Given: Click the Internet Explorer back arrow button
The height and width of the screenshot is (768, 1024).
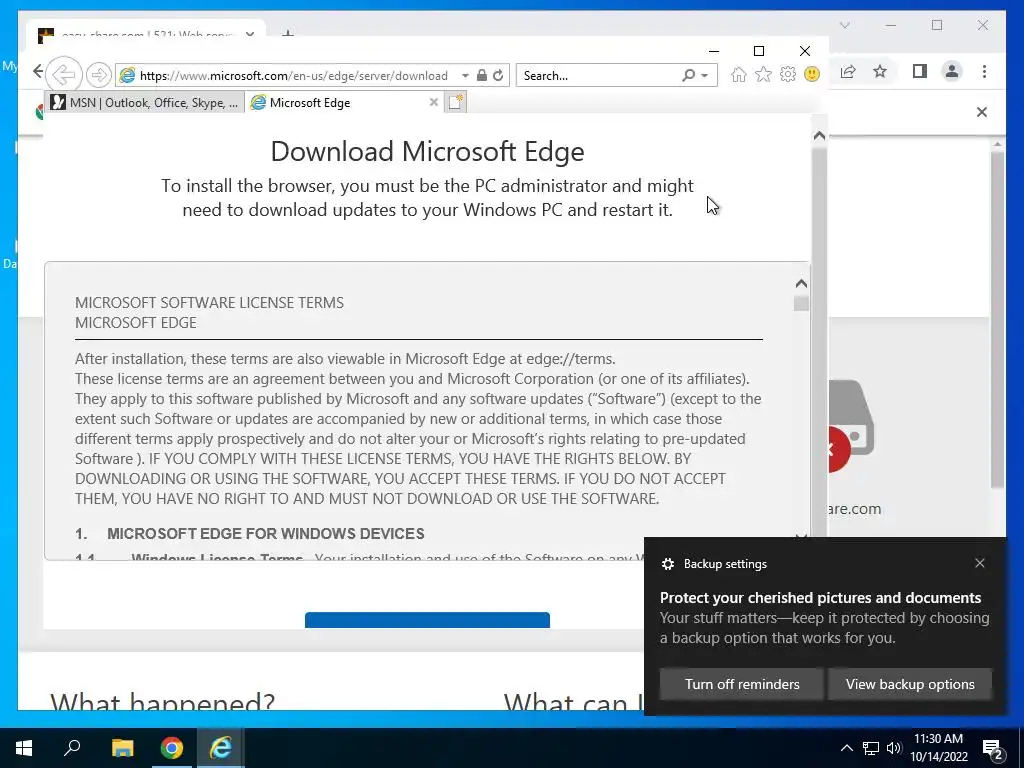Looking at the screenshot, I should pos(64,74).
